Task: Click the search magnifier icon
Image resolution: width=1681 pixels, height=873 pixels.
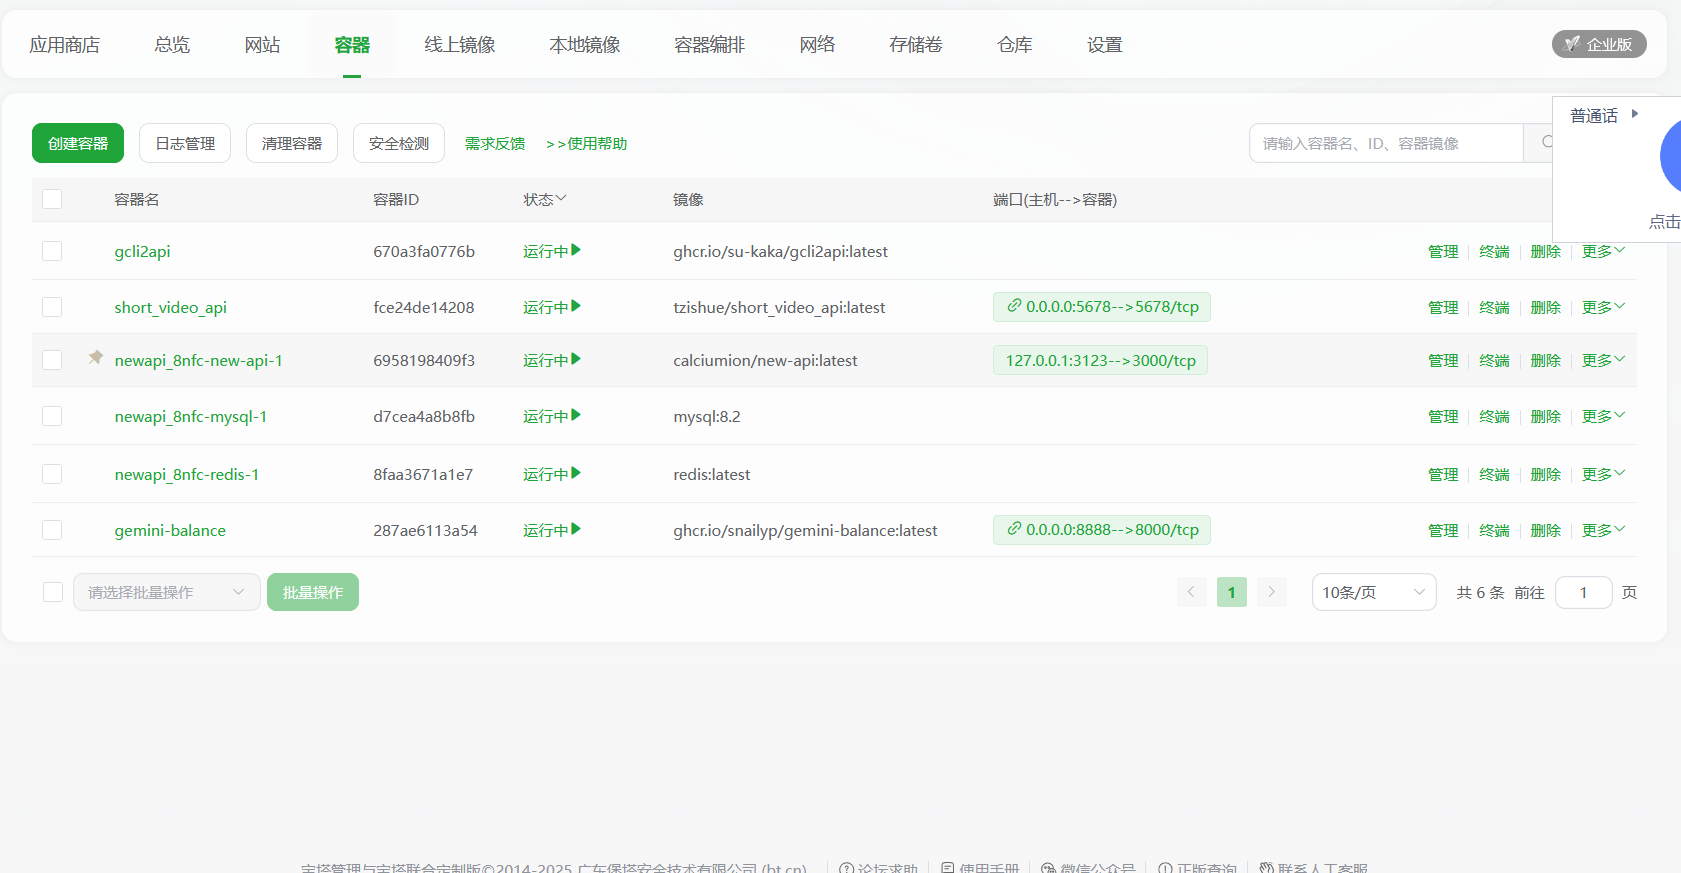Action: point(1545,143)
